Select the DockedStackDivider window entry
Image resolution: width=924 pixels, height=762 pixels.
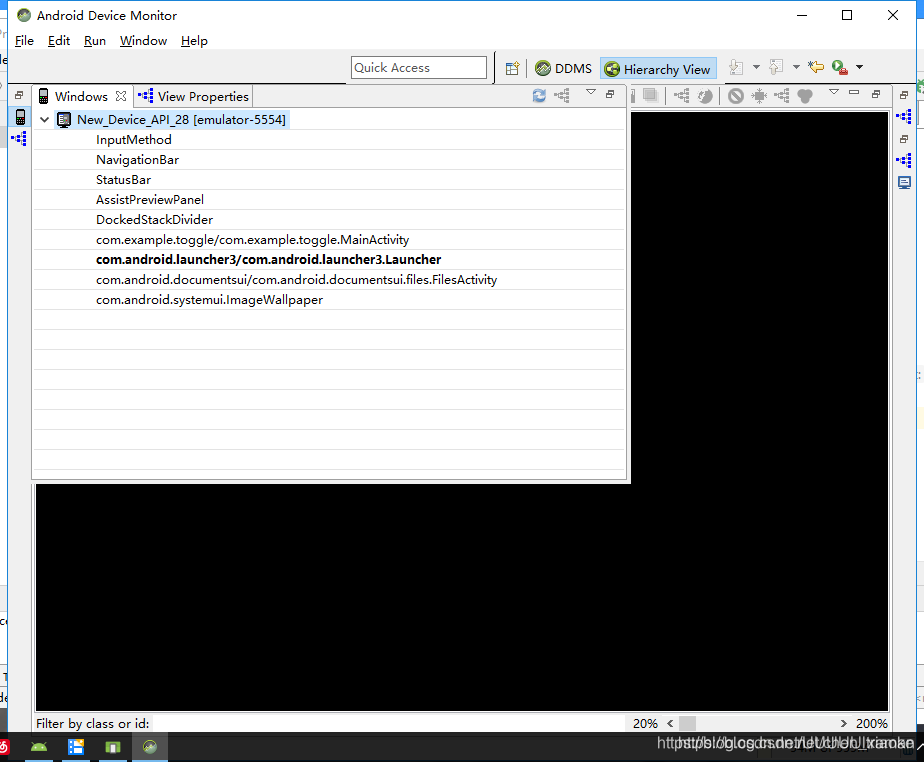click(154, 220)
